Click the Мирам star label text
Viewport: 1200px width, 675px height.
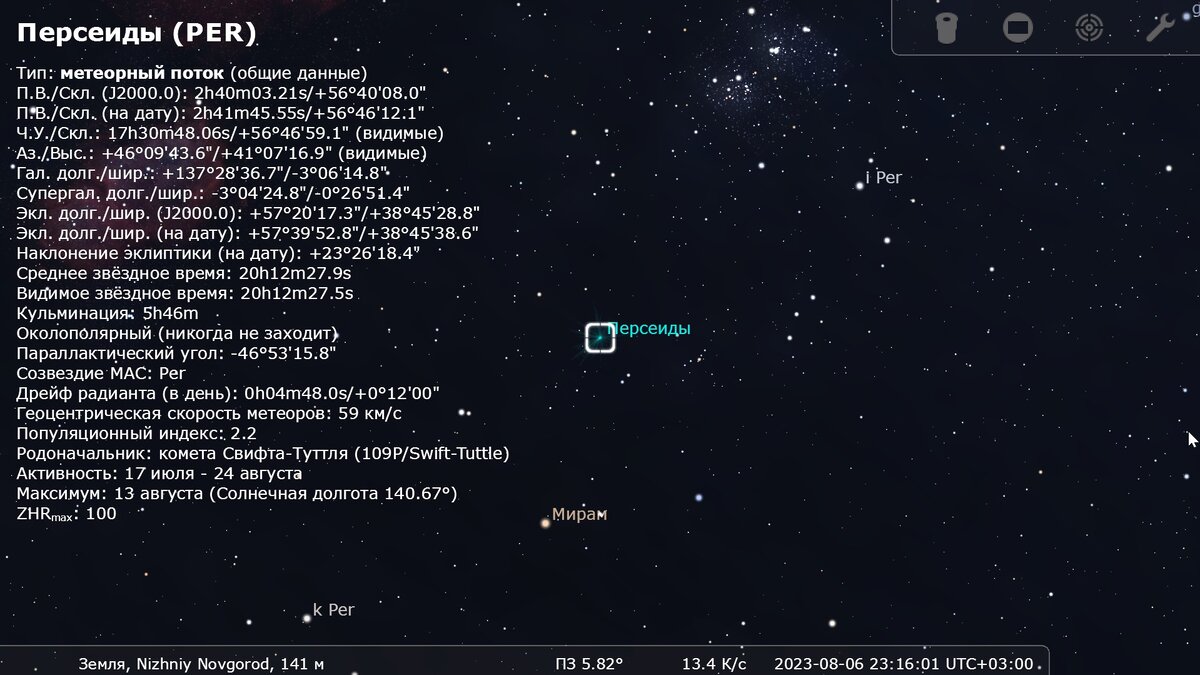pyautogui.click(x=580, y=514)
